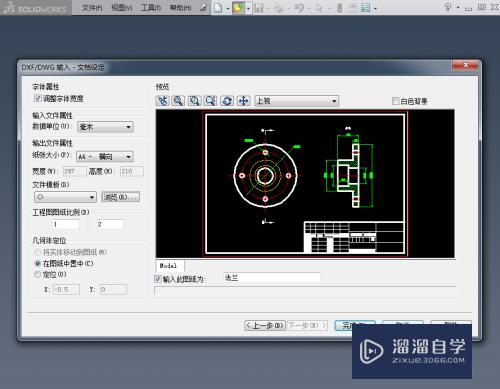Click the Save icon in SolidWorks toolbar

(x=259, y=8)
